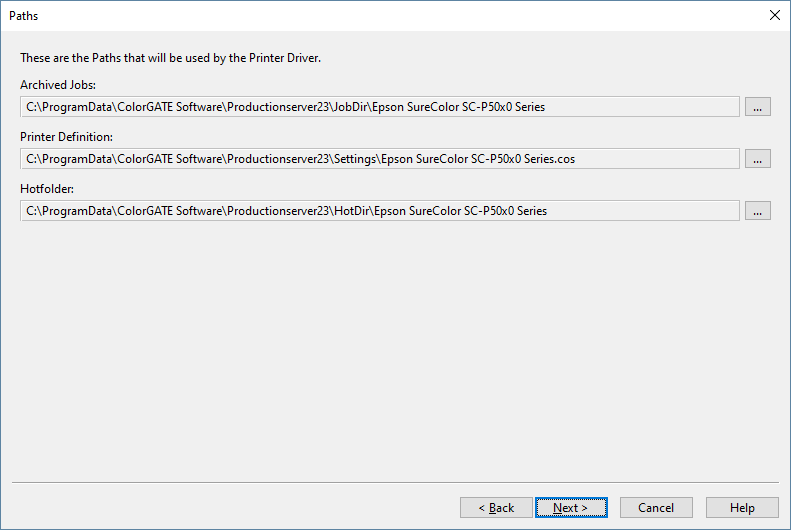Click the Printer Driver paths description text
791x530 pixels.
[170, 58]
